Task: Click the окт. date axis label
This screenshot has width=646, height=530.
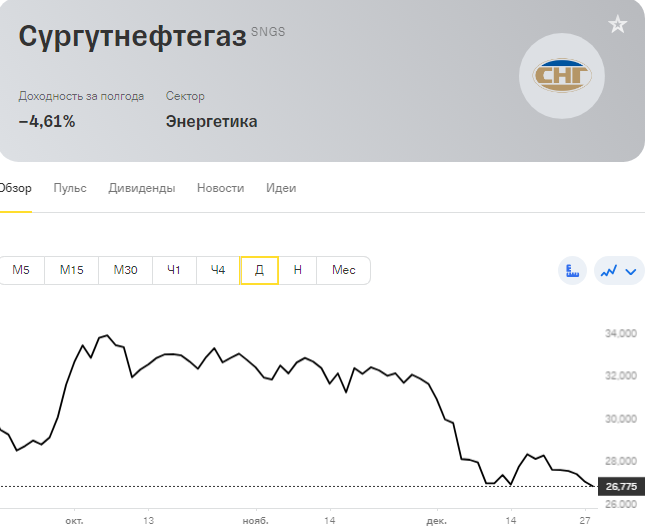Action: 74,521
